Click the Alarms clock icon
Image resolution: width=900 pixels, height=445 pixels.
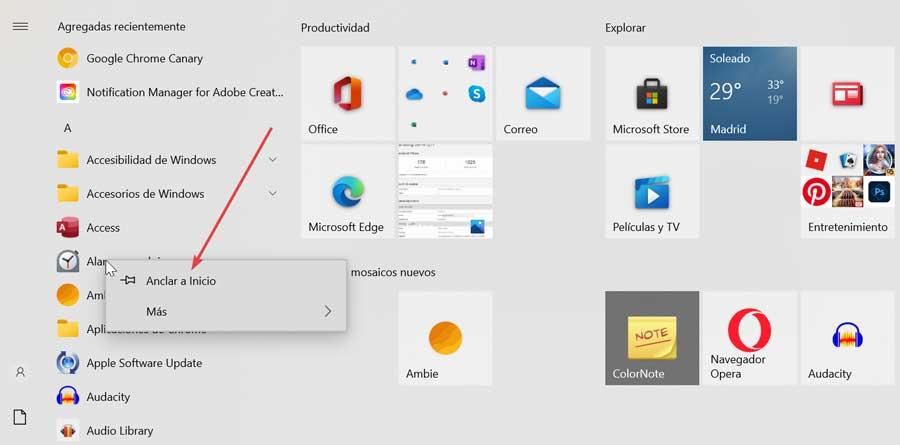coord(68,261)
